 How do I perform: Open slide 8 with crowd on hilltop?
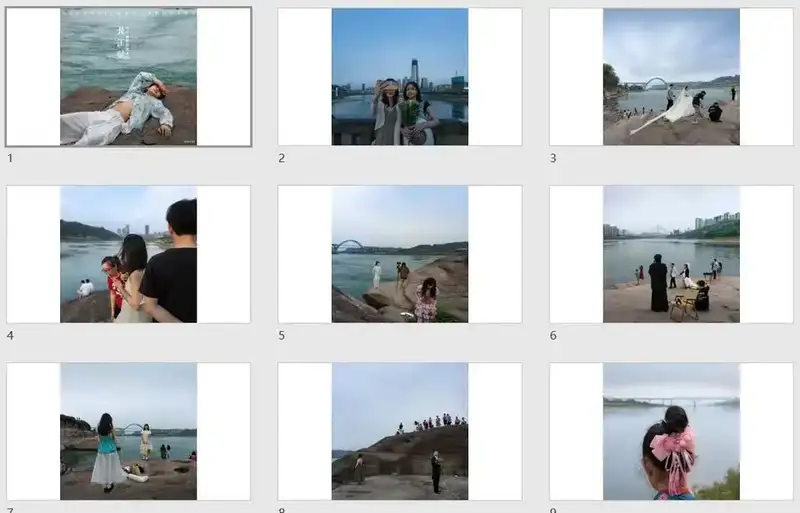pos(399,431)
